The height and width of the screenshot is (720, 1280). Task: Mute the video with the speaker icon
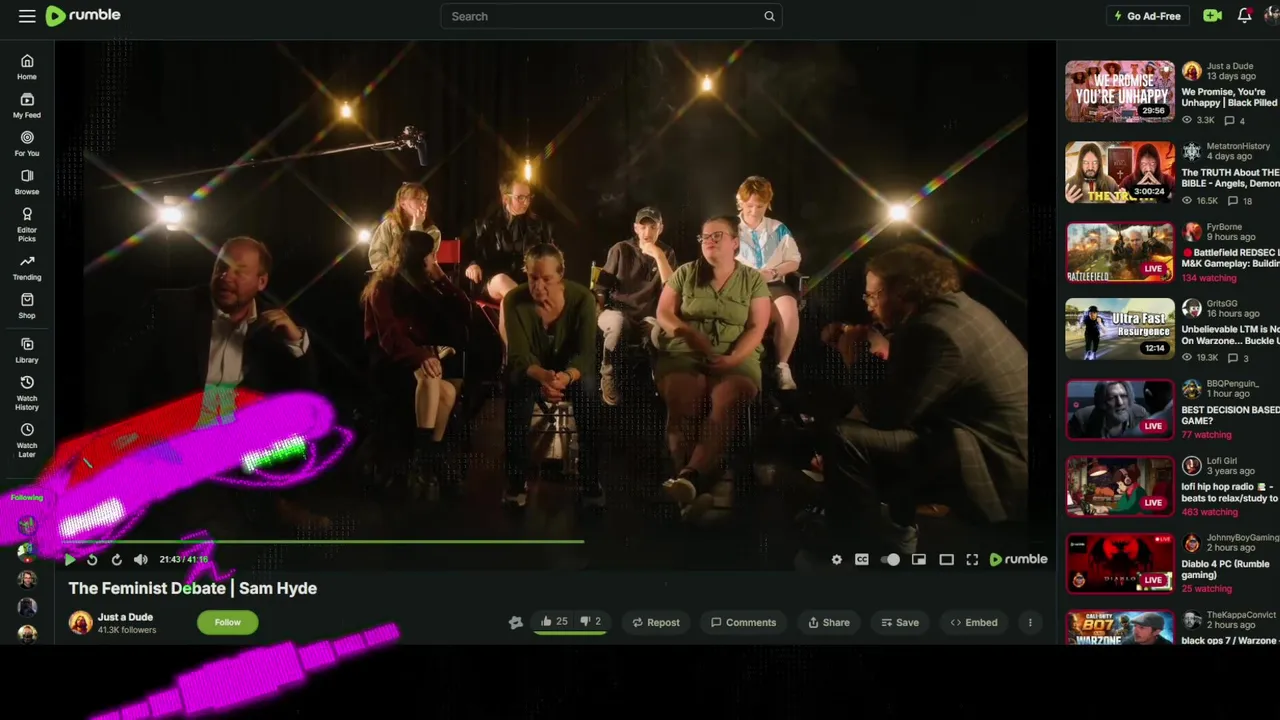tap(141, 560)
